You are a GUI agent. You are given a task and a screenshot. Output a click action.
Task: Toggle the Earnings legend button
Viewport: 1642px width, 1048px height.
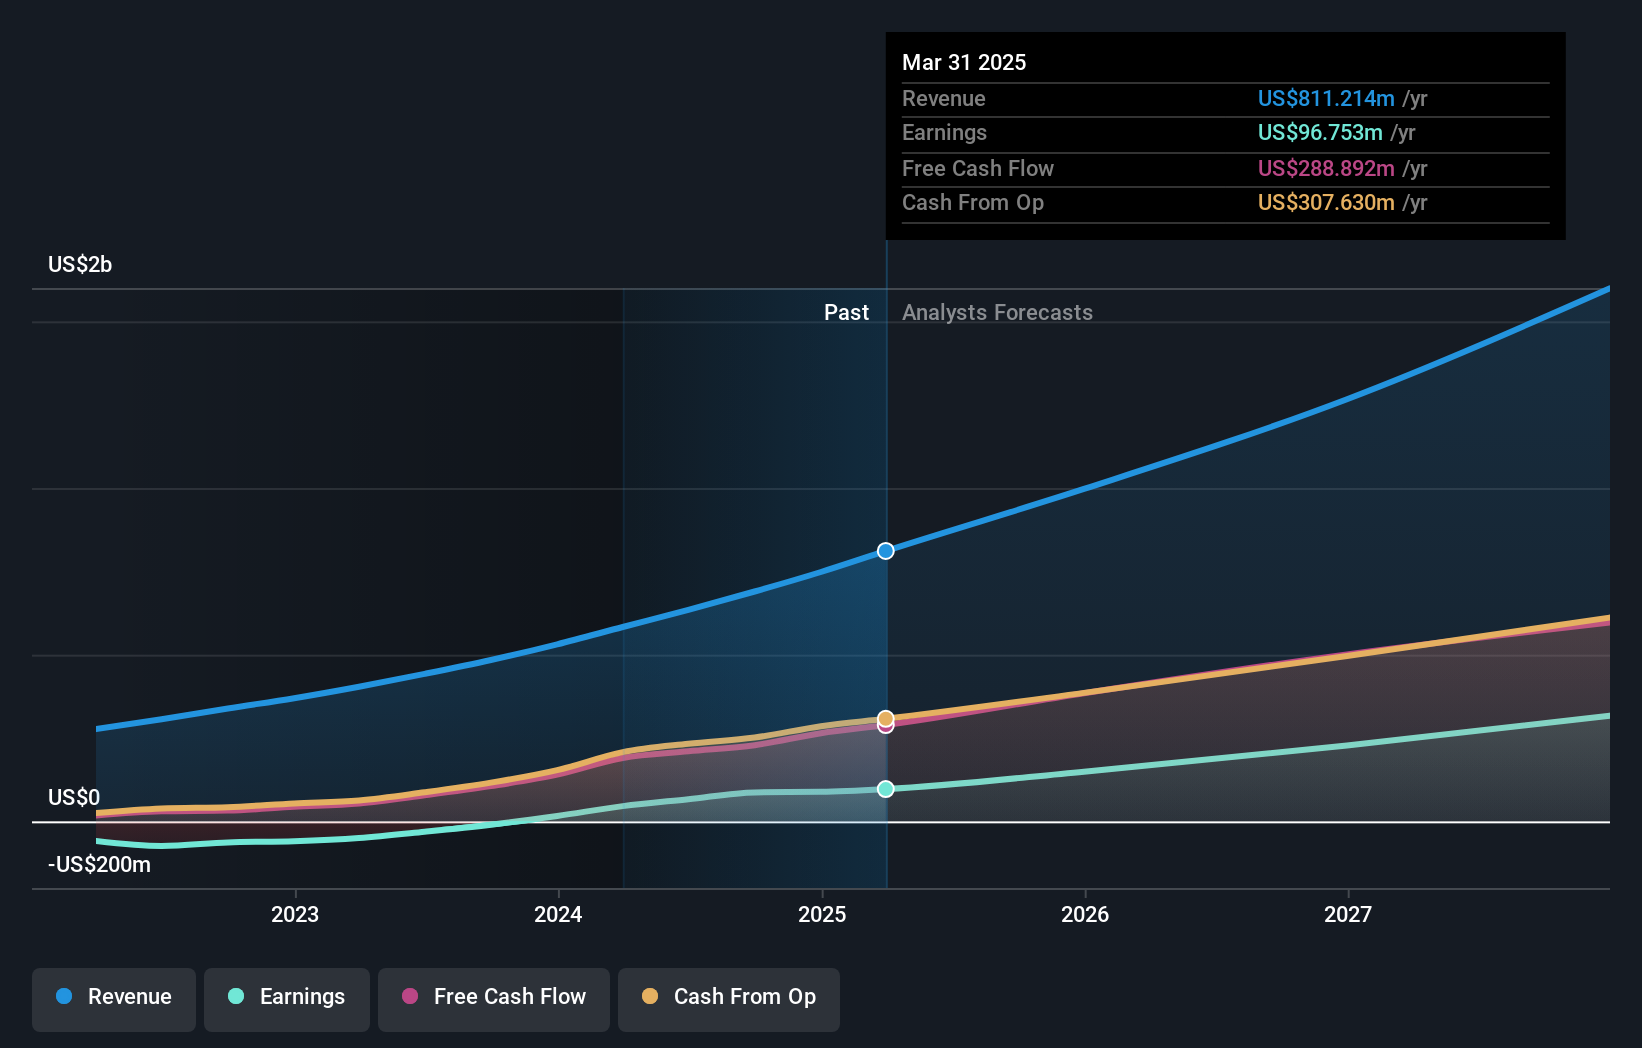[287, 999]
